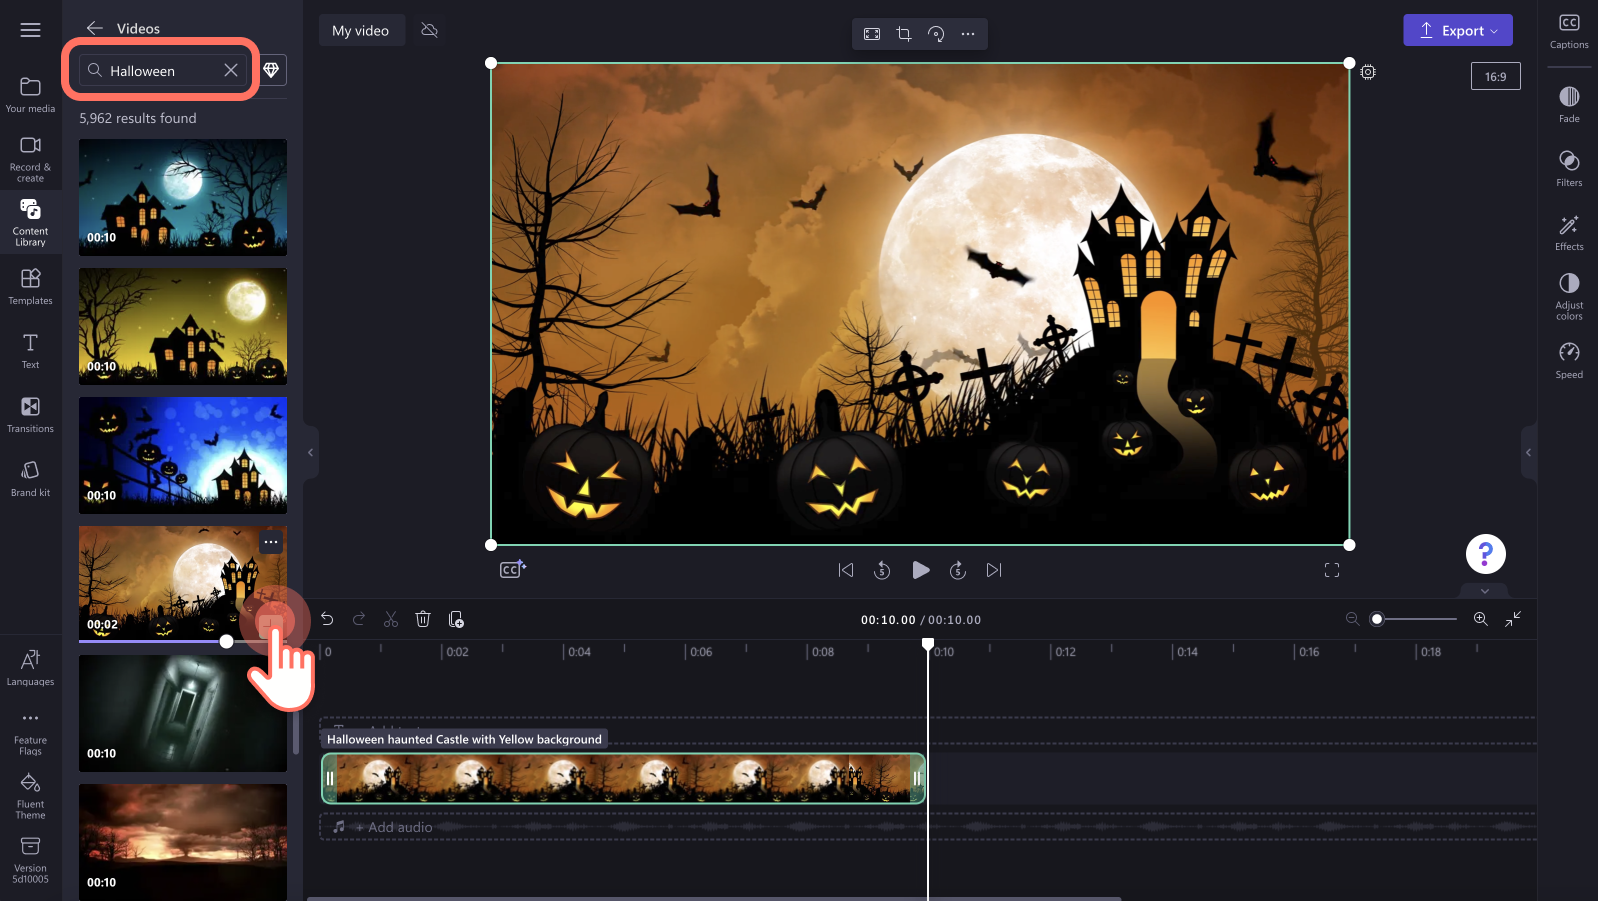Screen dimensions: 1598x901
Task: Open the Templates tab
Action: pyautogui.click(x=30, y=287)
